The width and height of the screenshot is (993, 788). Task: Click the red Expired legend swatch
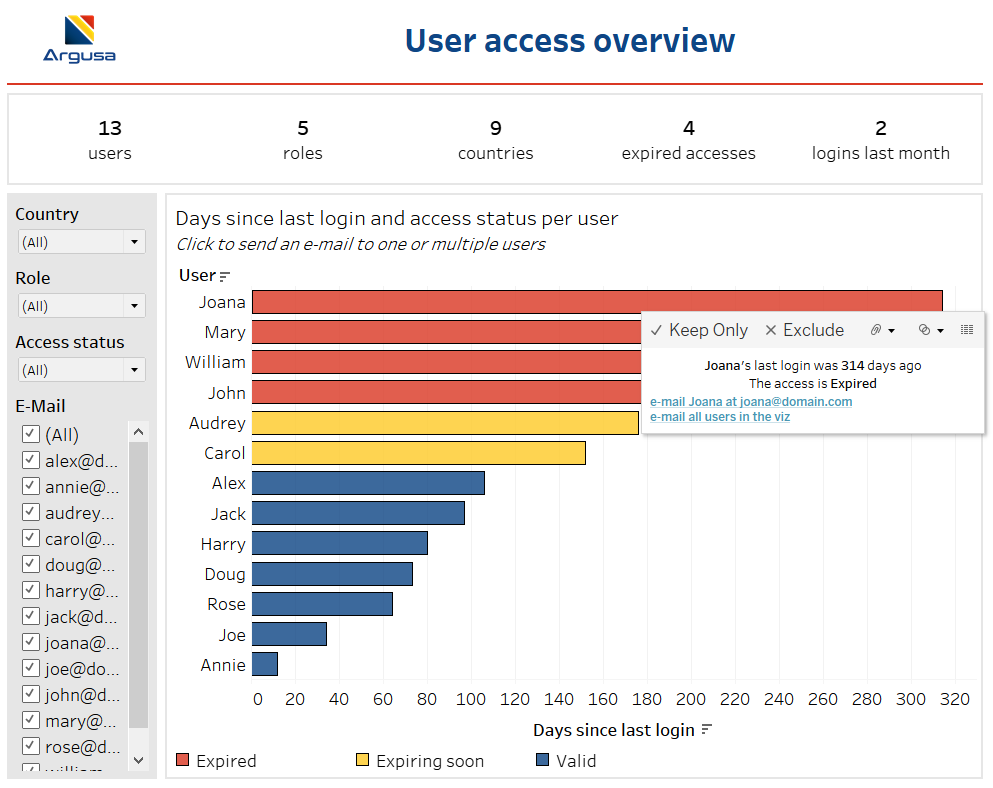tap(183, 760)
